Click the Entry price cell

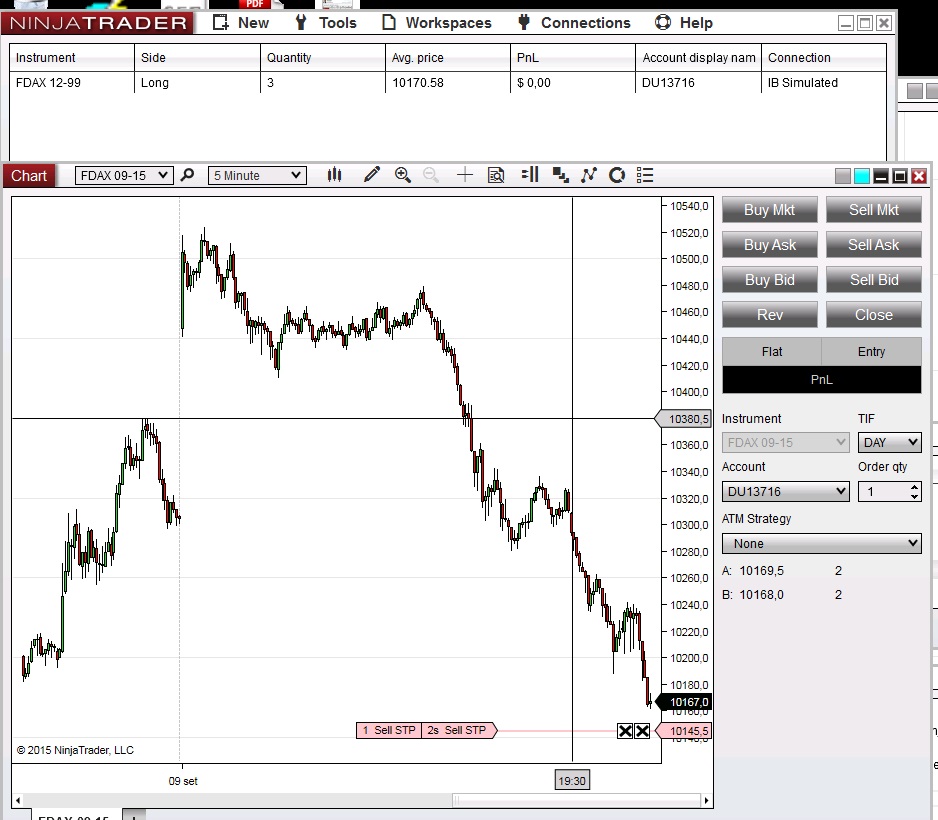[x=872, y=352]
